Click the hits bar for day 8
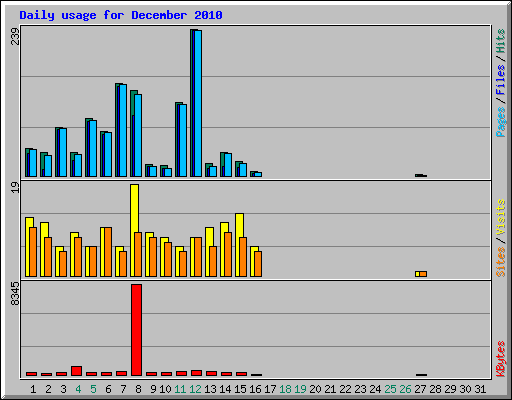This screenshot has width=512, height=400. [x=132, y=133]
